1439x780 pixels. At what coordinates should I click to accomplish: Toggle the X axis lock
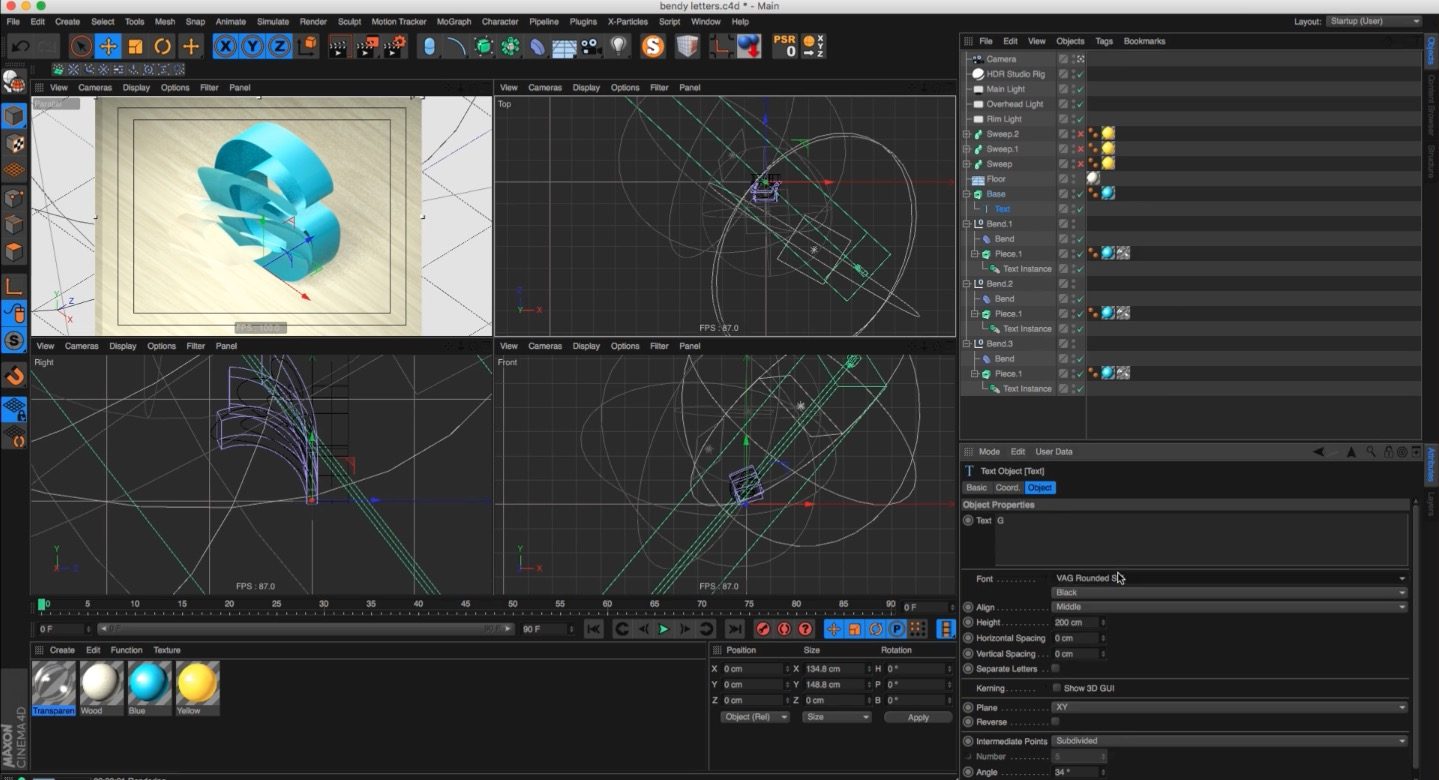226,46
